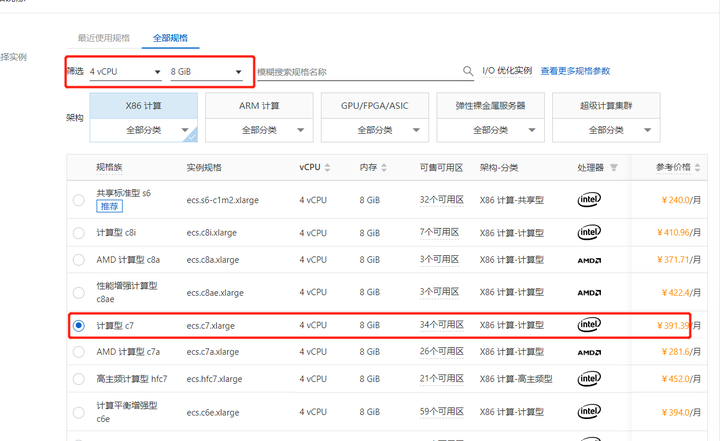This screenshot has width=720, height=441.
Task: Expand 全部分类 under X86 计算
Action: [x=144, y=130]
